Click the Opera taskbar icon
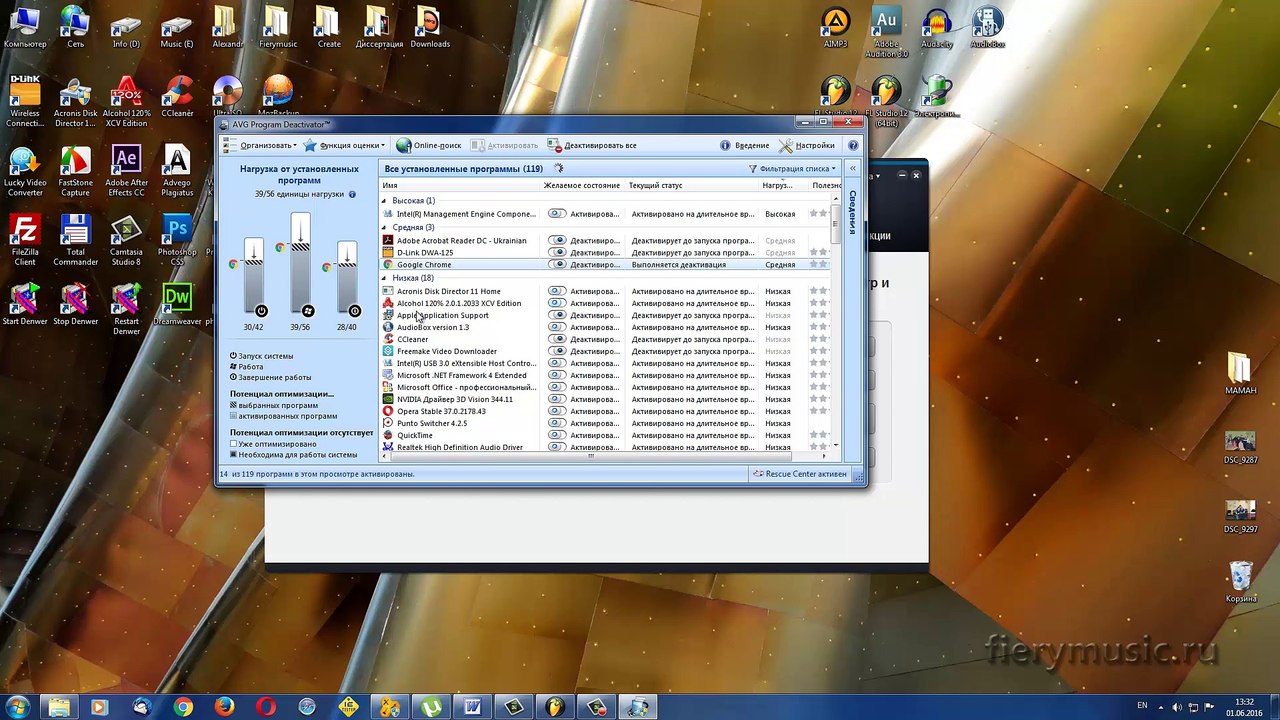Screen dimensions: 1280x720 [265, 707]
